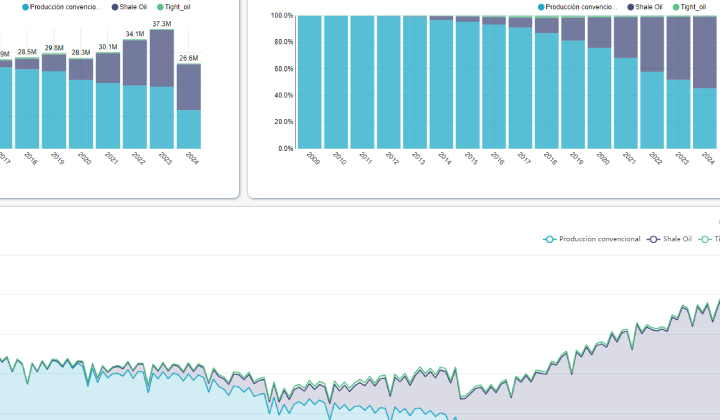Click the 30.1M data label

(x=108, y=47)
